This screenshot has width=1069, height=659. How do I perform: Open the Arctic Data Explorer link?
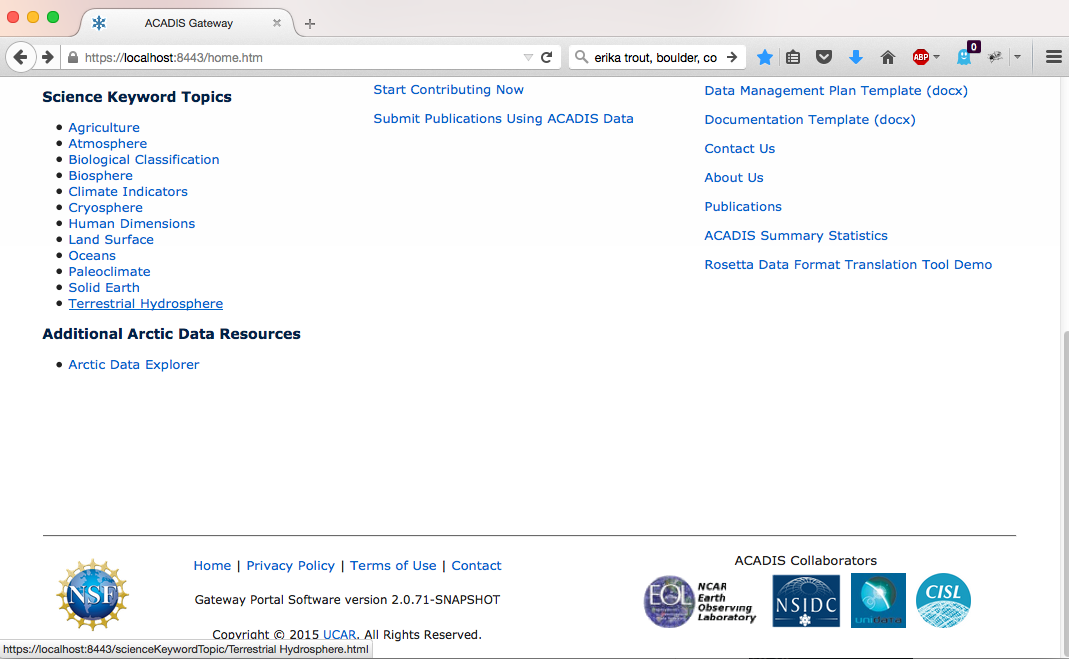133,365
